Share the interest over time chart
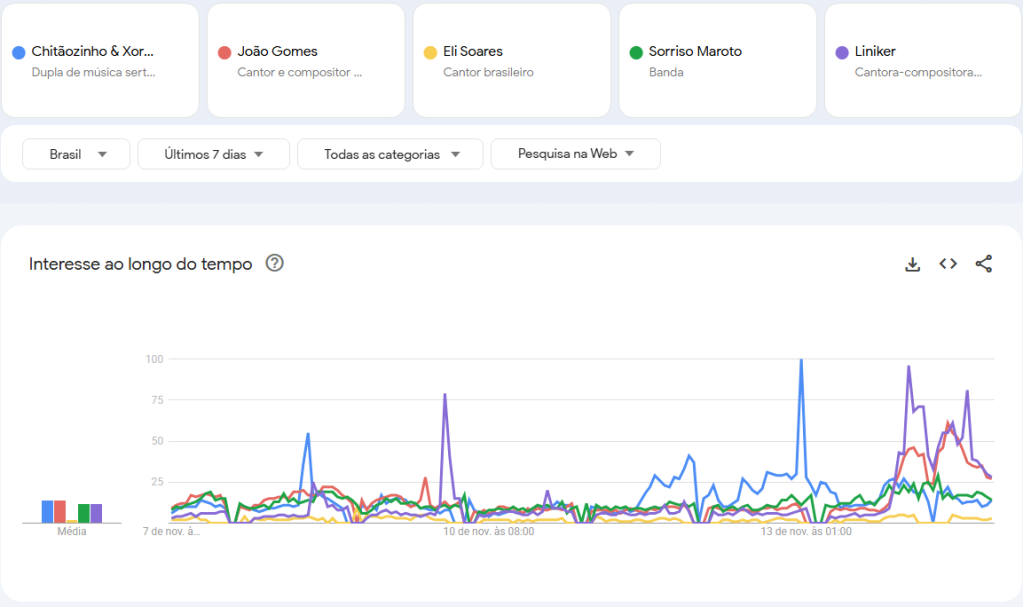This screenshot has width=1023, height=607. 984,263
